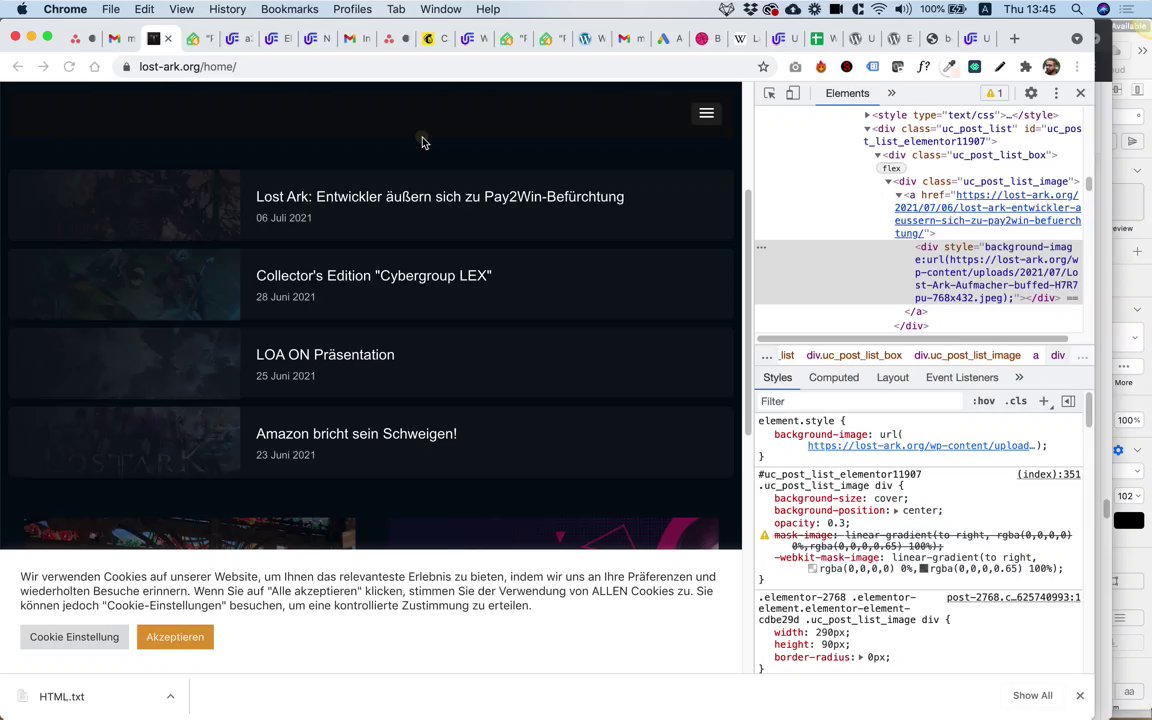Screen dimensions: 1152x720
Task: Collapse the uc_post_list_image div node
Action: tap(888, 181)
